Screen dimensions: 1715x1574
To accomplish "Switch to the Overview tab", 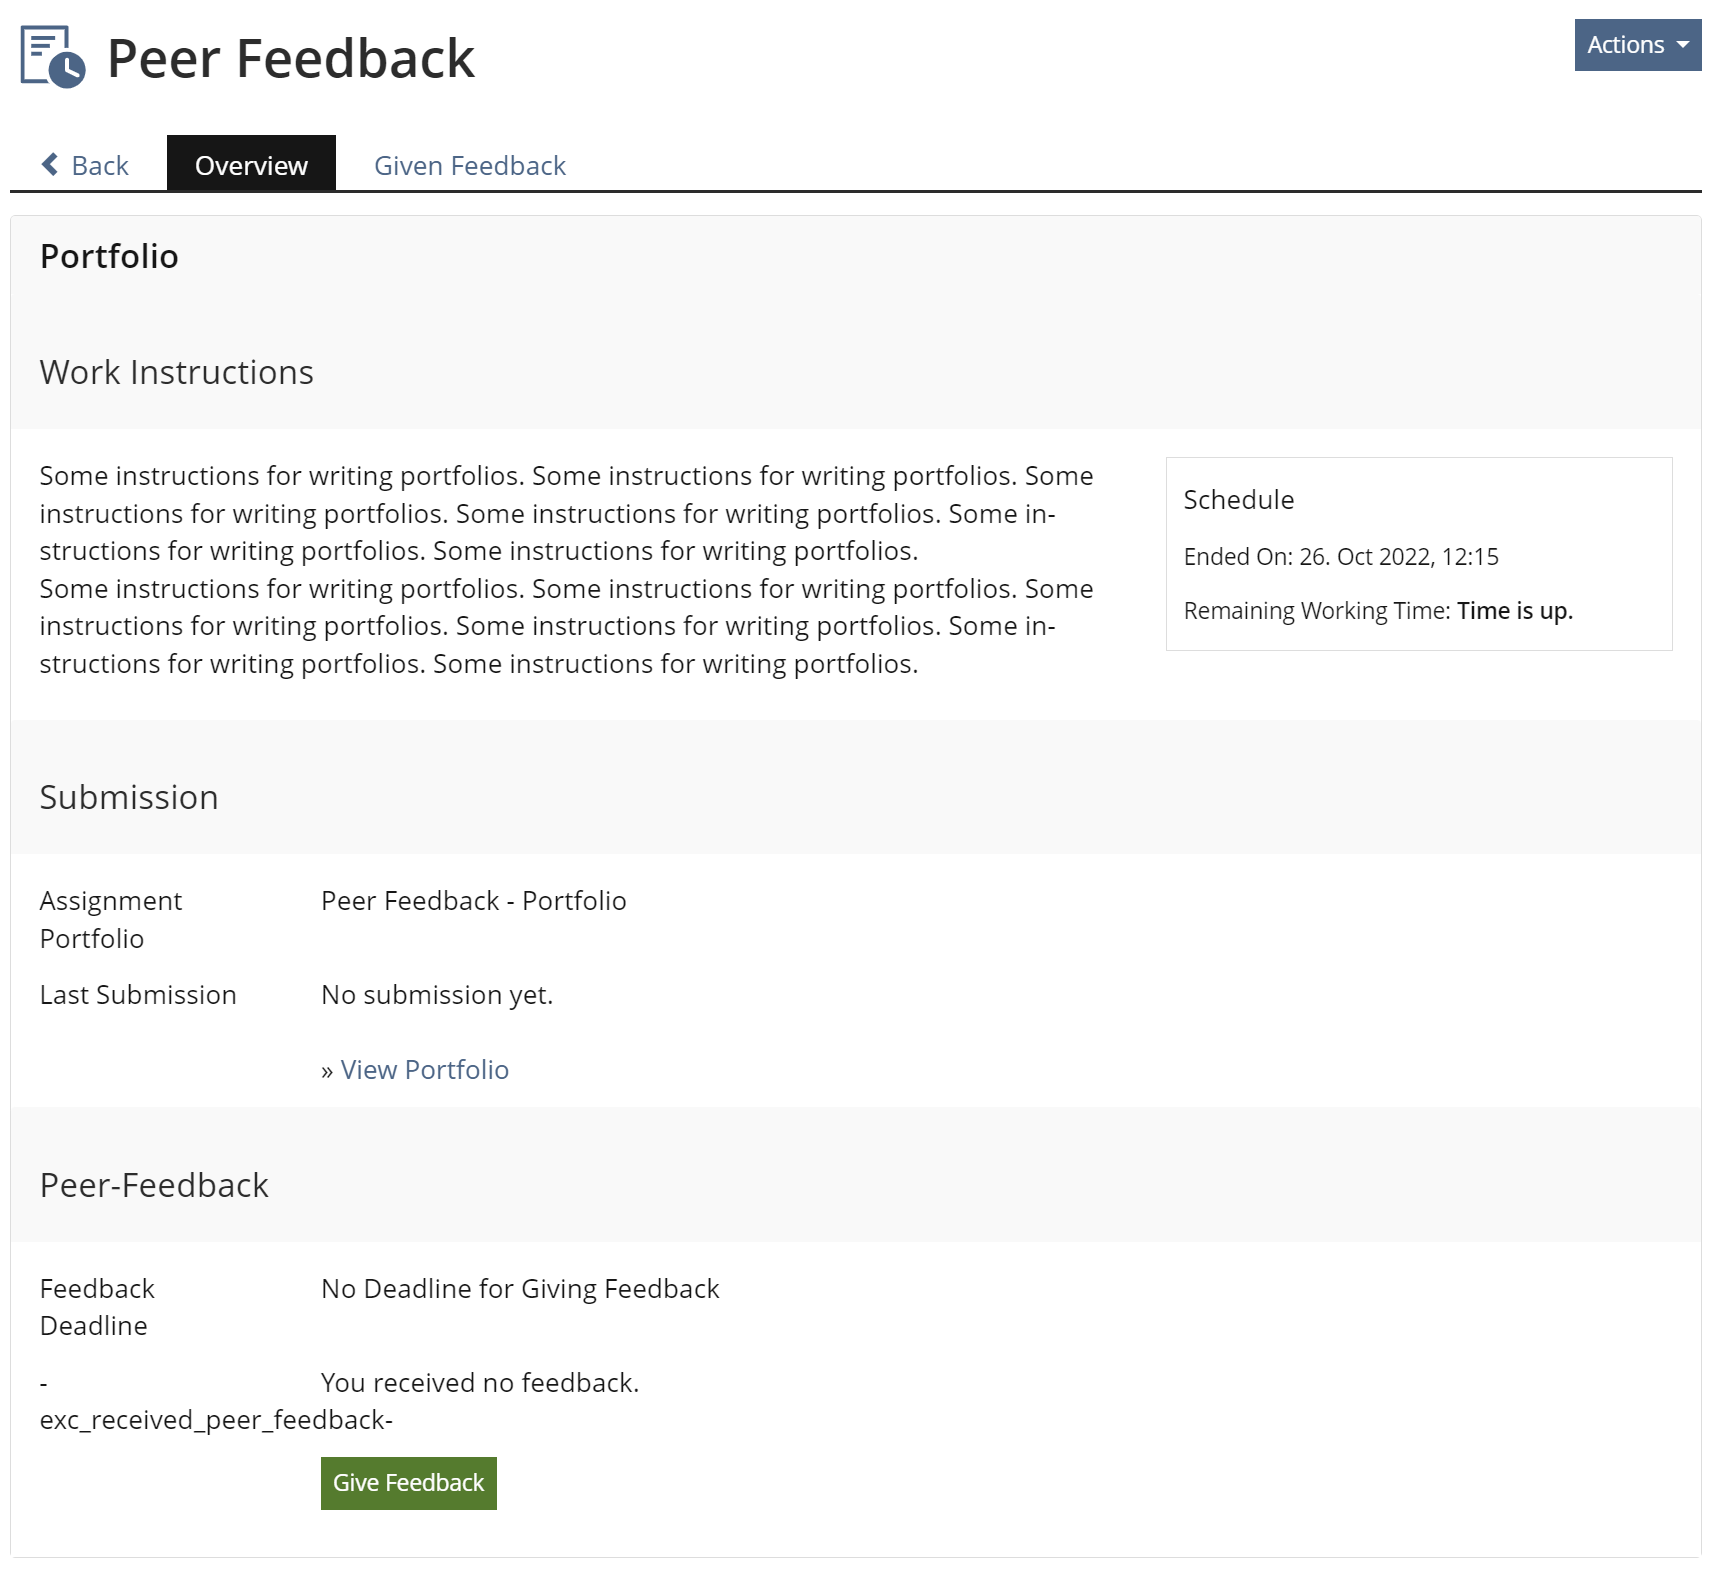I will (x=251, y=165).
